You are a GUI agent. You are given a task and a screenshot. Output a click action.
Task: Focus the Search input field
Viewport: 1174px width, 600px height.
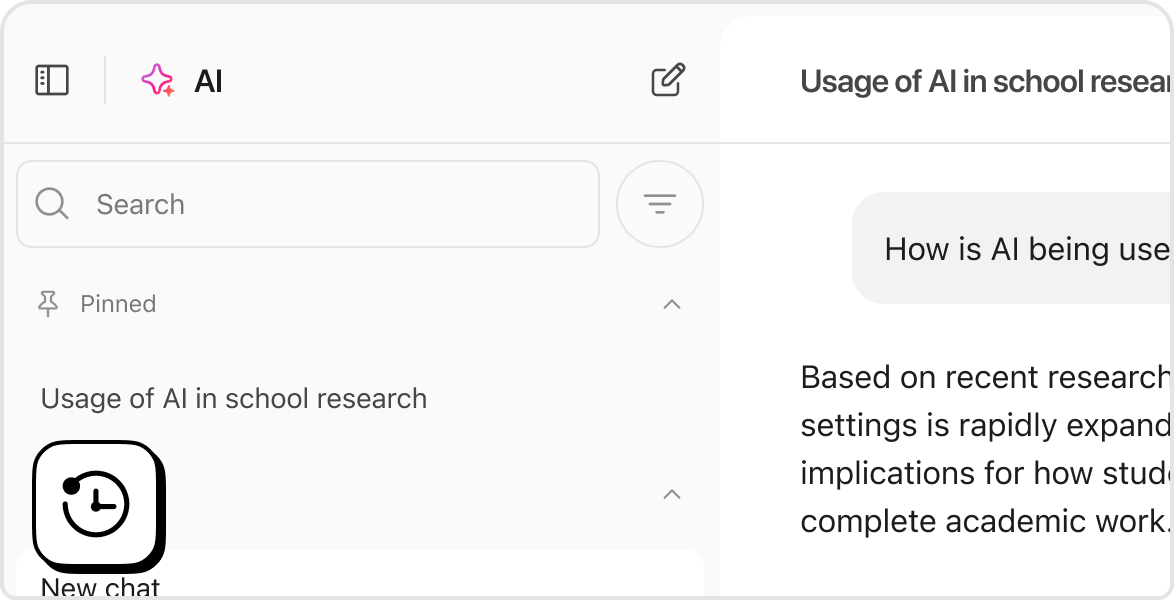point(330,204)
